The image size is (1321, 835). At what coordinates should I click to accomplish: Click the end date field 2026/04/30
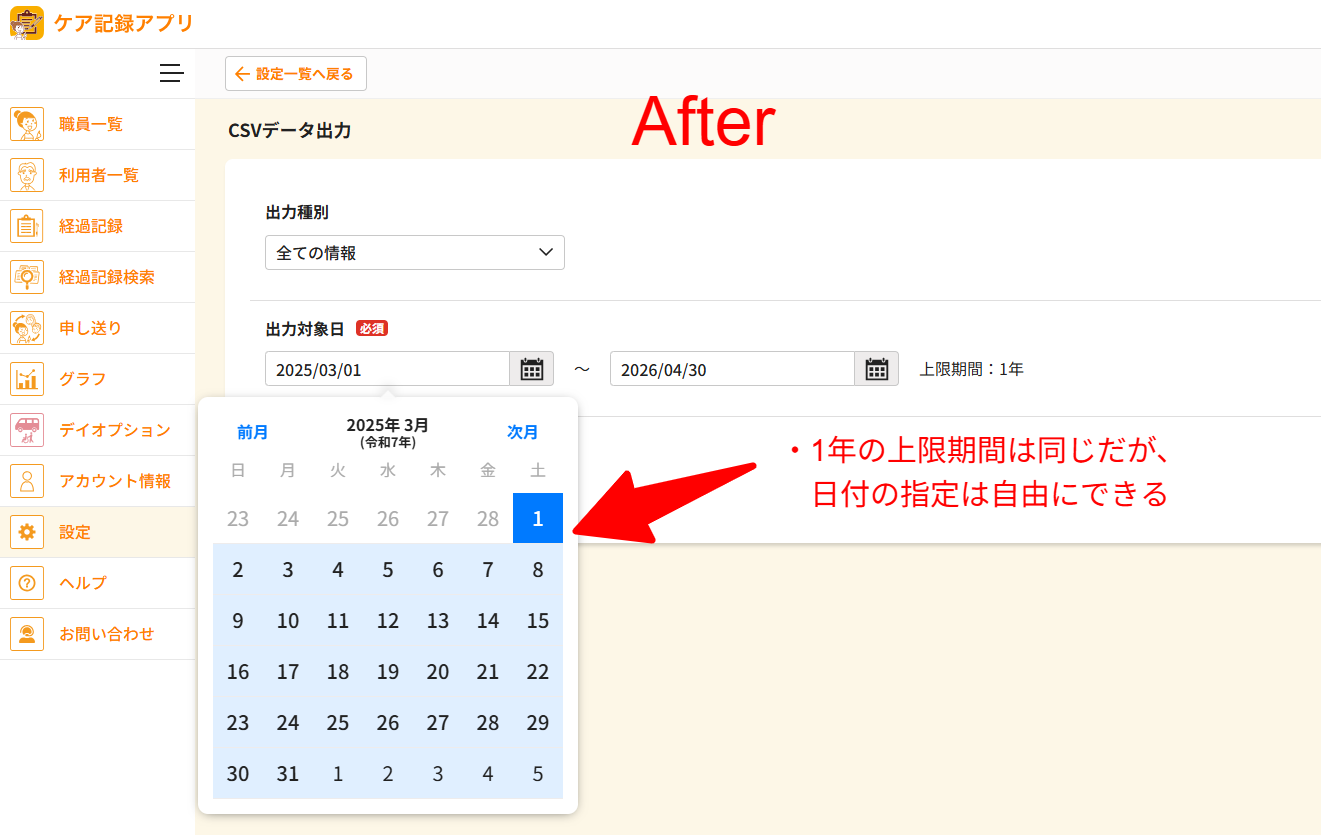(732, 369)
